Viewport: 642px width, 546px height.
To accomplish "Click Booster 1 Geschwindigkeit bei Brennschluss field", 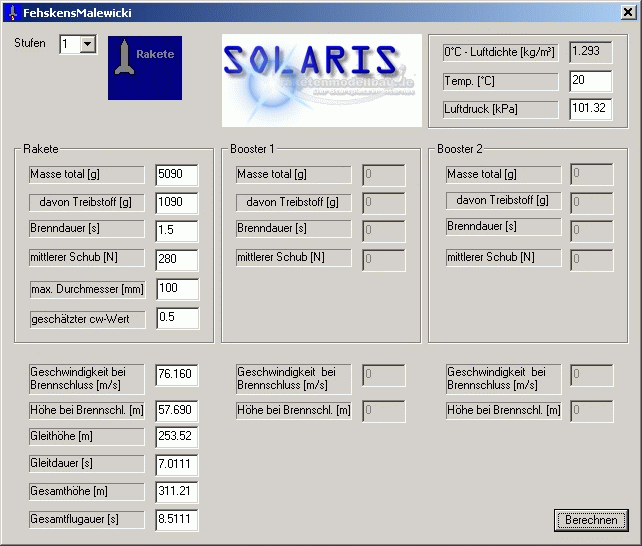I will click(384, 375).
